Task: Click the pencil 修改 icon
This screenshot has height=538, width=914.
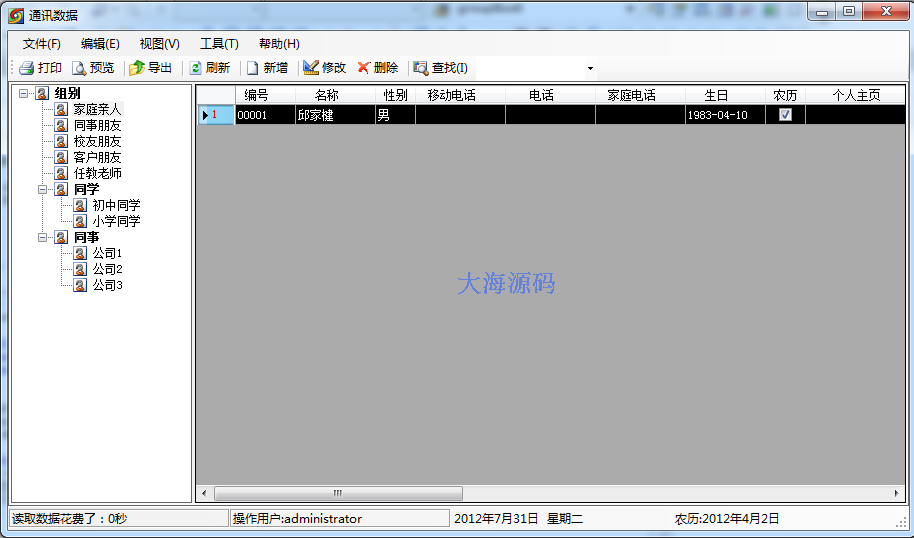Action: (x=311, y=68)
